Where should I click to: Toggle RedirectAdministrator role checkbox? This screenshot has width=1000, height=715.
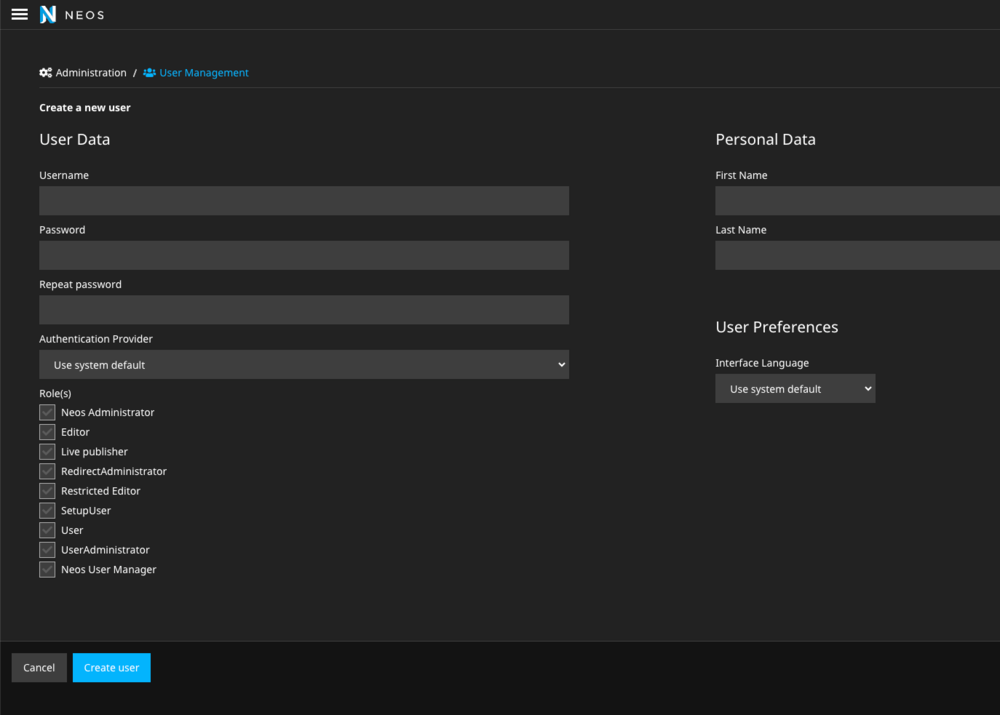(47, 471)
